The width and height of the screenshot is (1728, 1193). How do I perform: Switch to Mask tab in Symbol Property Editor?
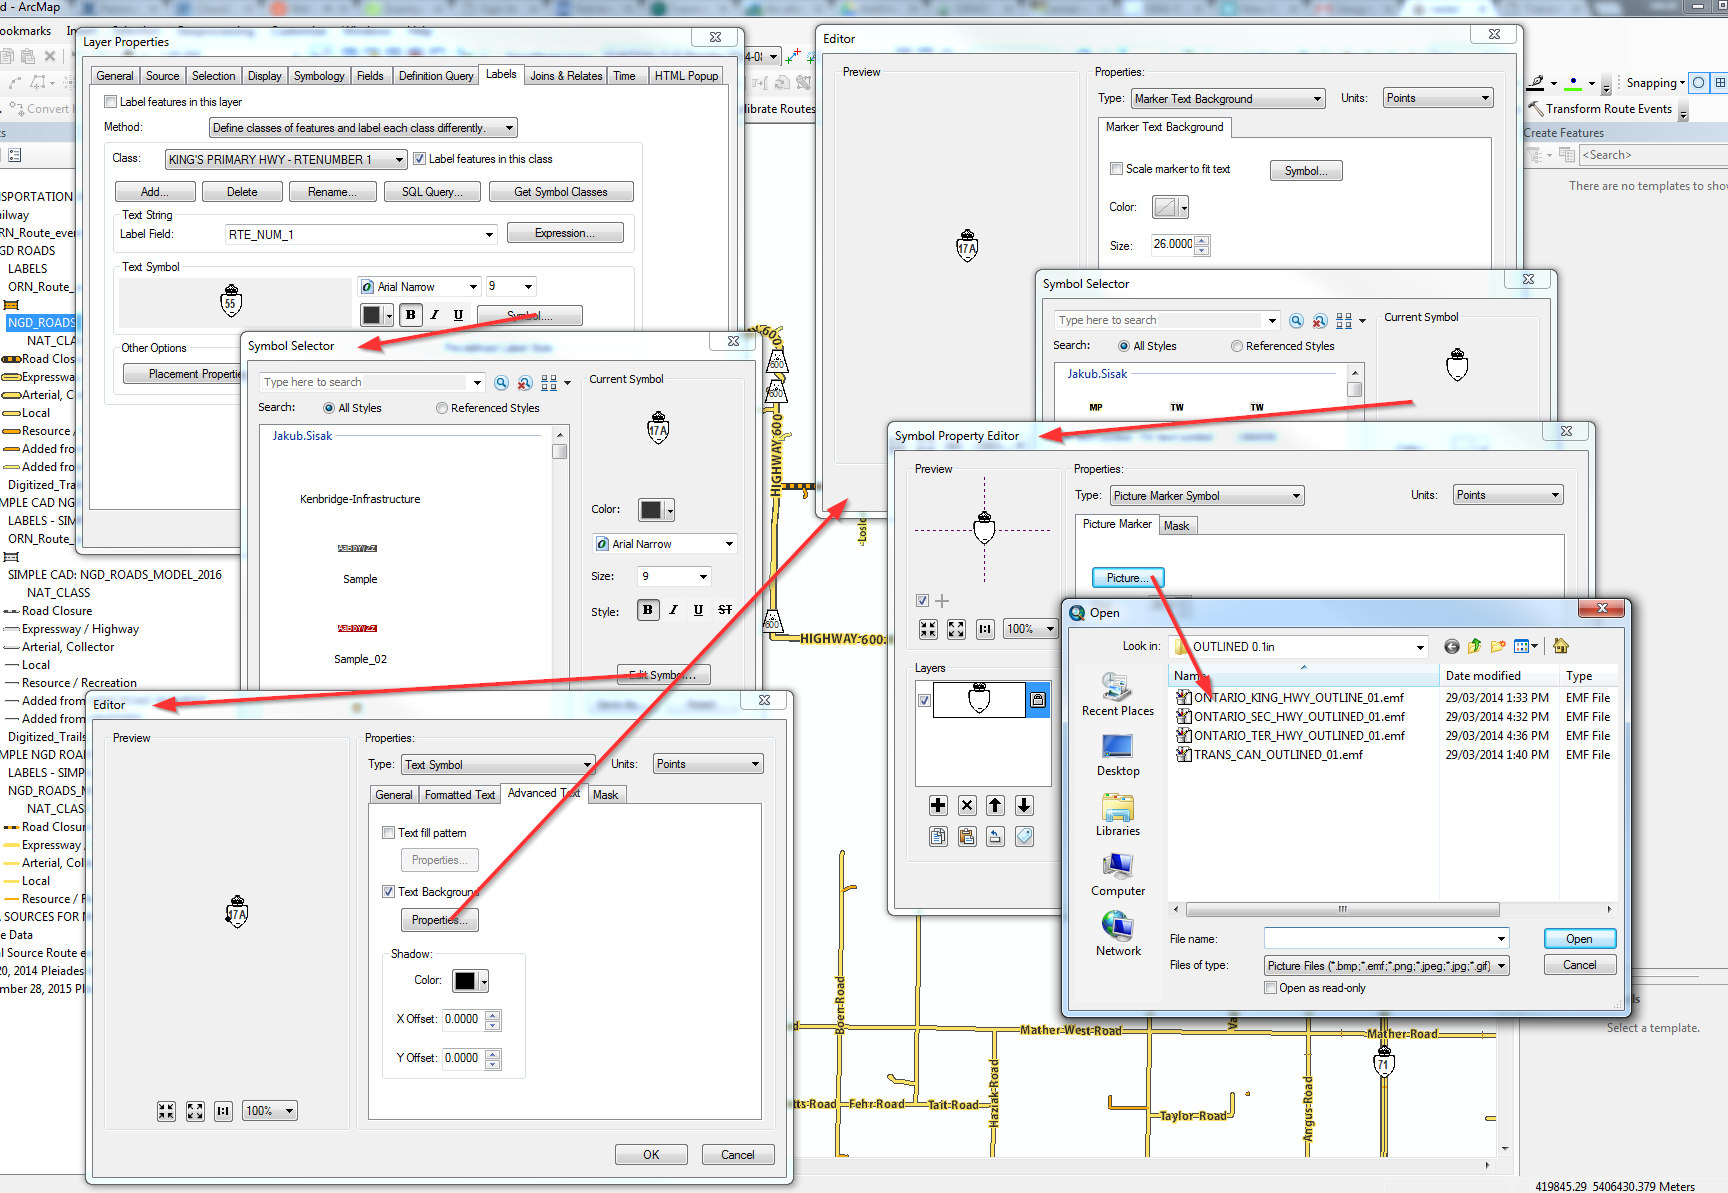click(x=1177, y=526)
